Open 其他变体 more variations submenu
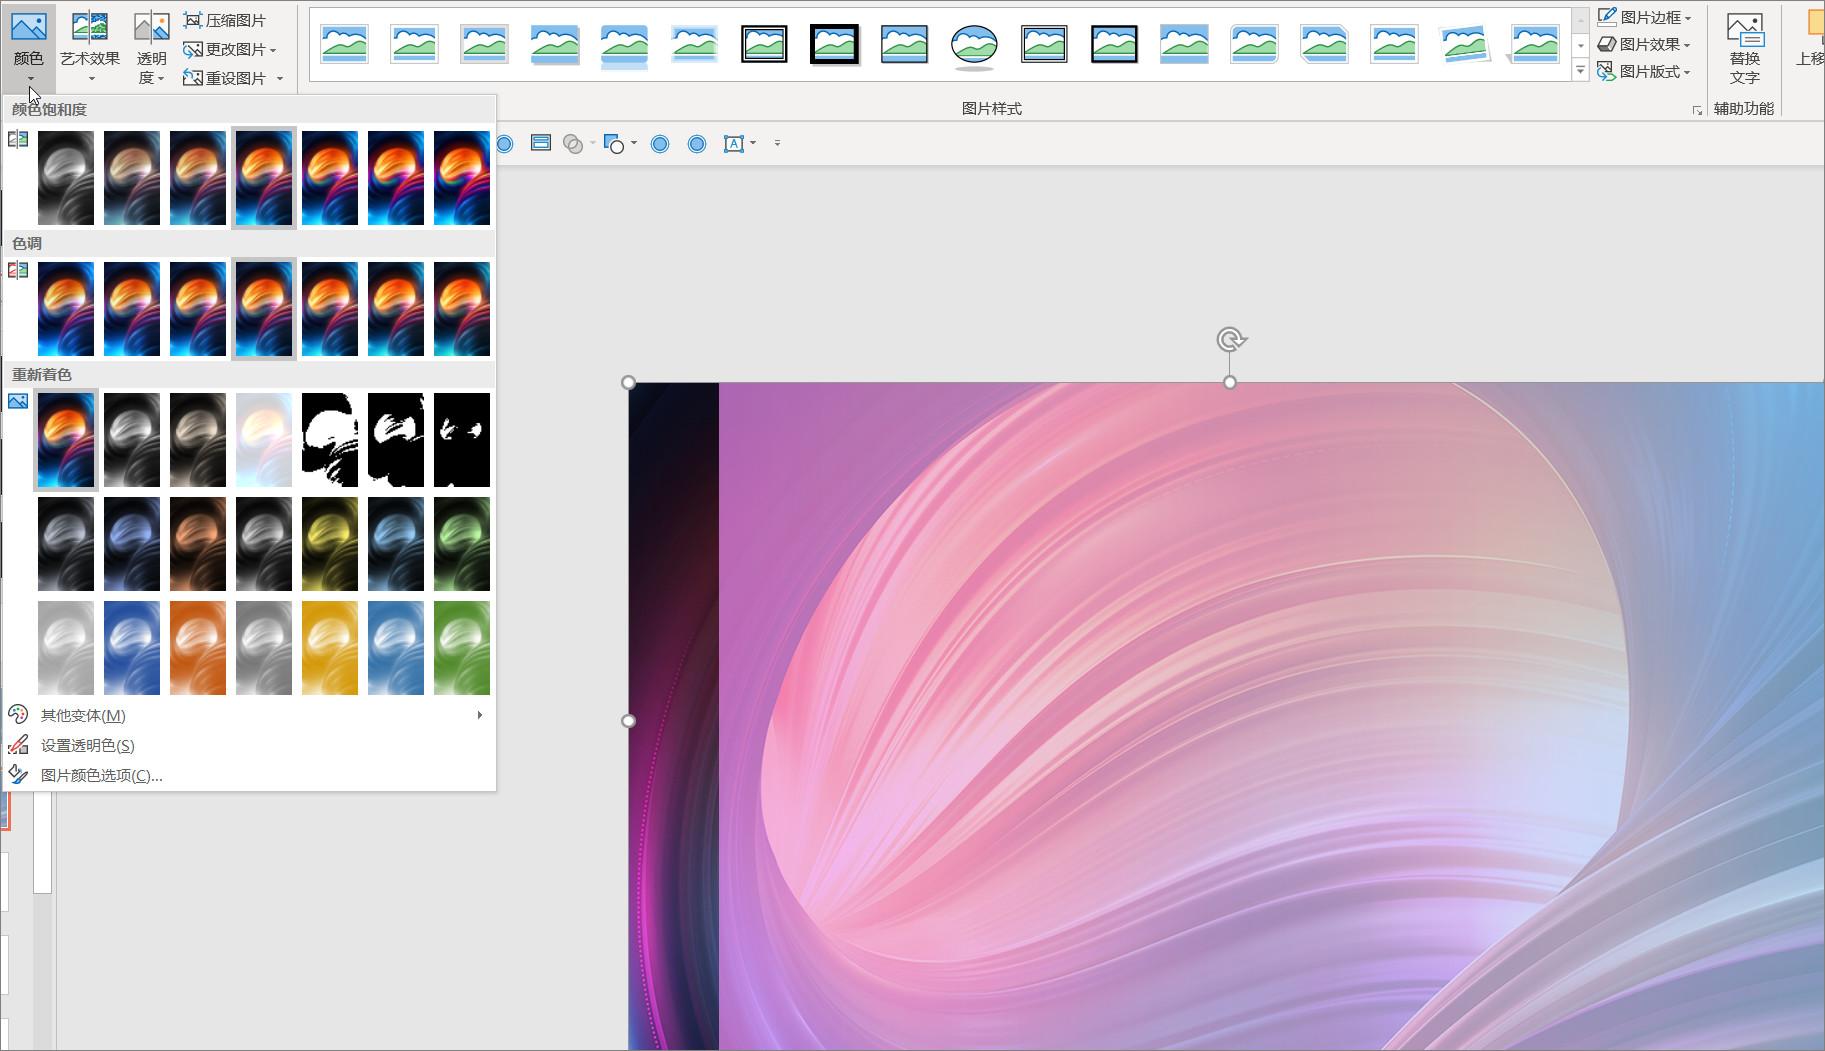 click(248, 715)
